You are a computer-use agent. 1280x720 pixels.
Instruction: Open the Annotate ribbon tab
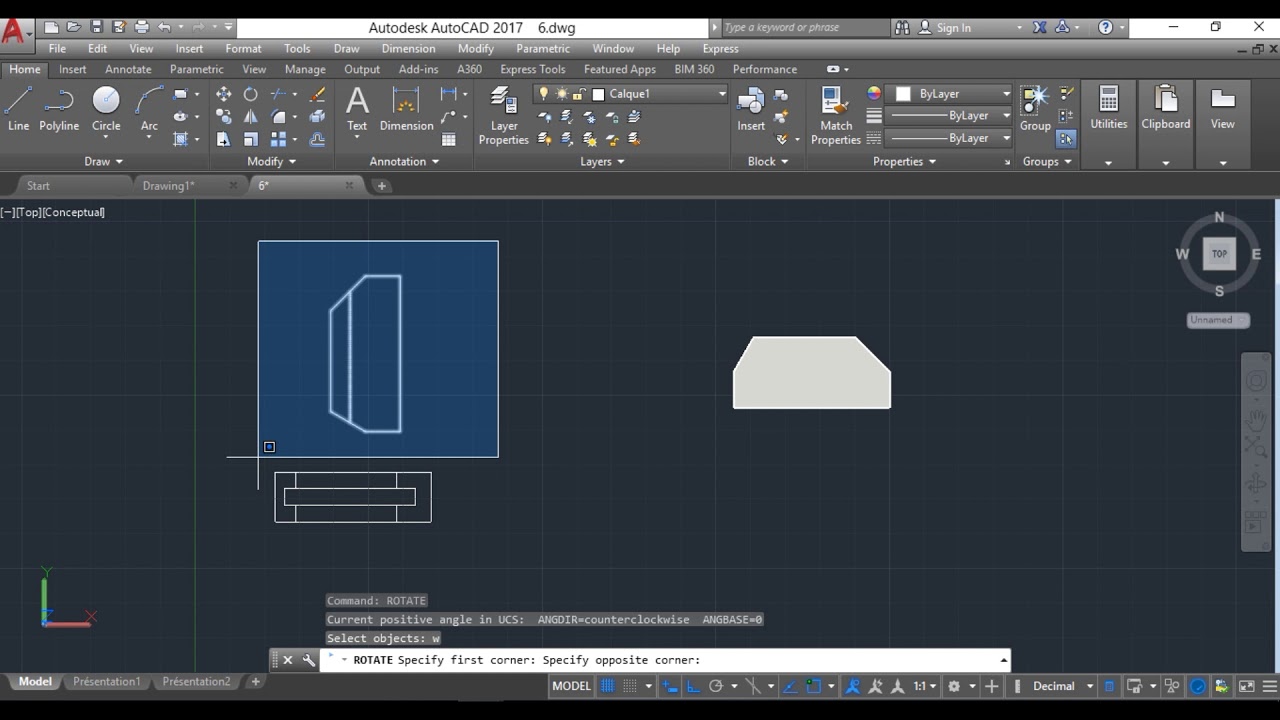[128, 69]
